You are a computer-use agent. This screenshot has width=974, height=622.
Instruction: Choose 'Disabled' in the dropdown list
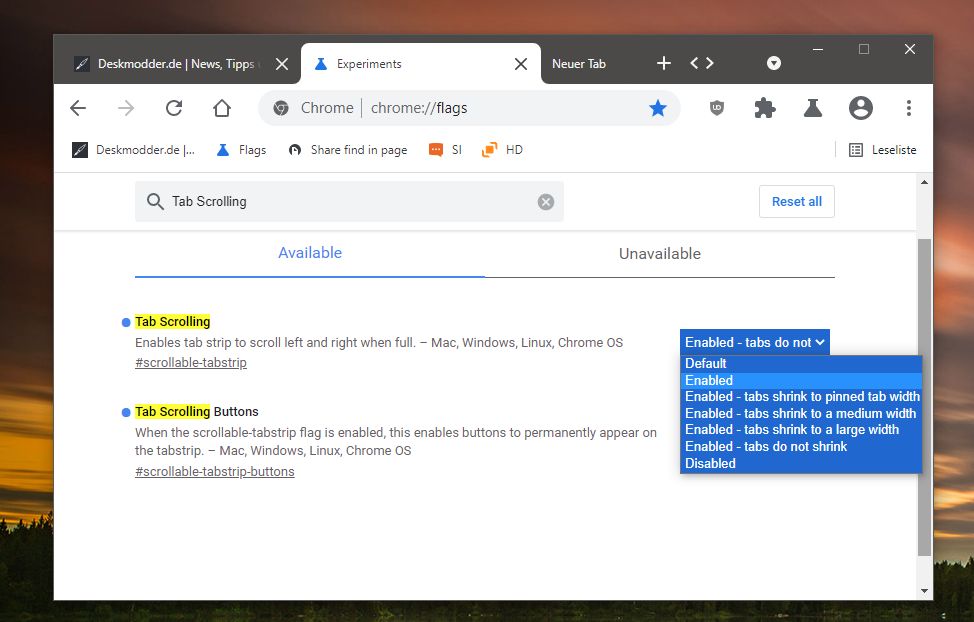click(710, 464)
